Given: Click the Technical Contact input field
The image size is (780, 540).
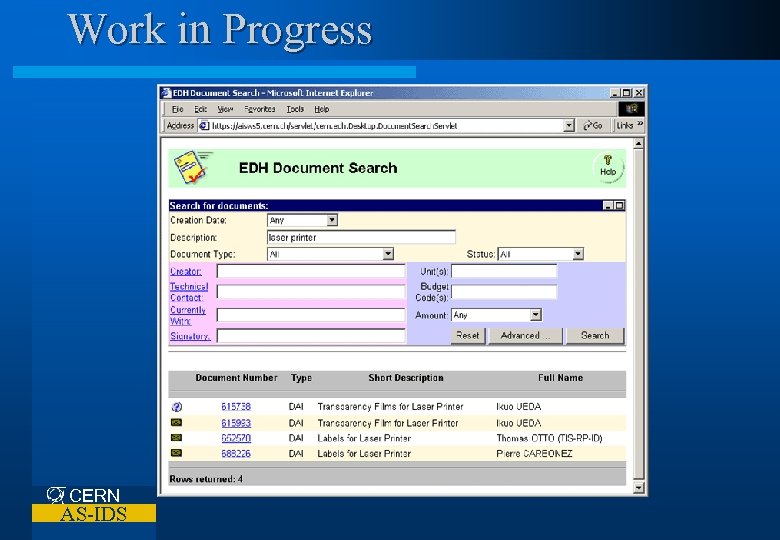Looking at the screenshot, I should click(x=311, y=292).
